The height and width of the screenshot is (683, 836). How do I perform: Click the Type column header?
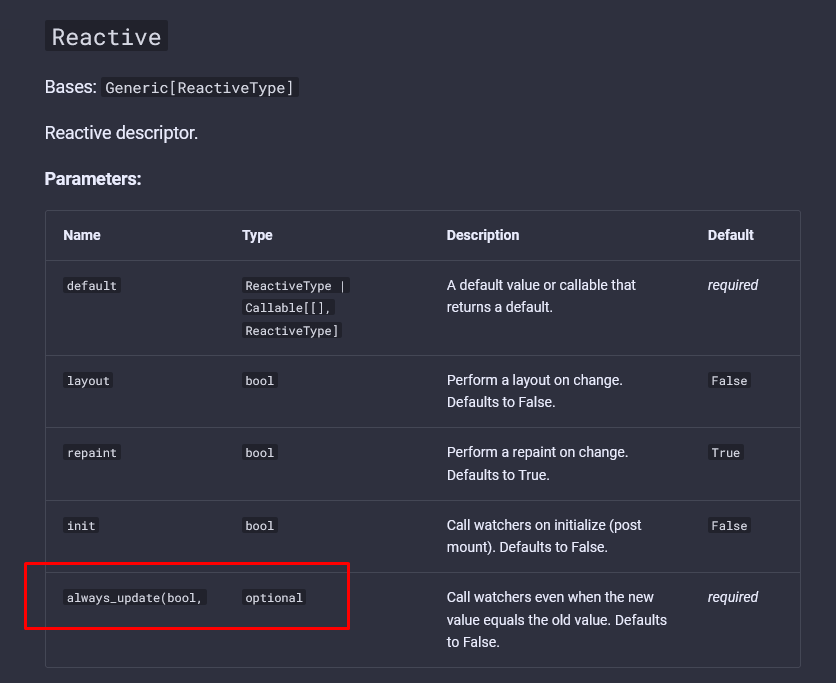click(x=257, y=235)
